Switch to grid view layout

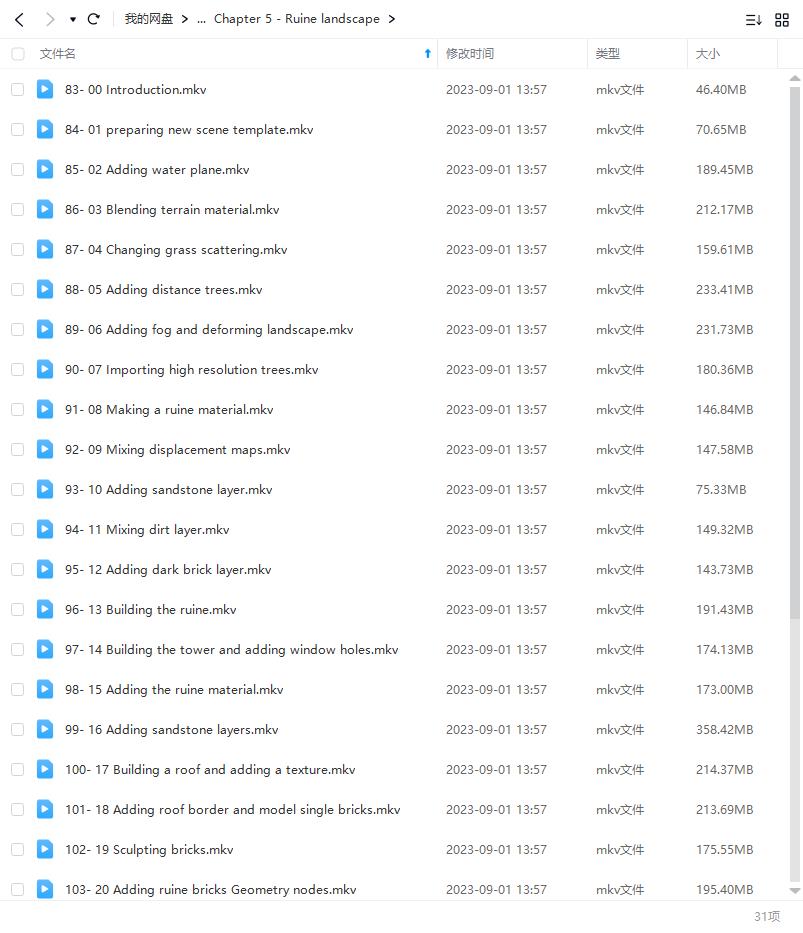click(782, 19)
